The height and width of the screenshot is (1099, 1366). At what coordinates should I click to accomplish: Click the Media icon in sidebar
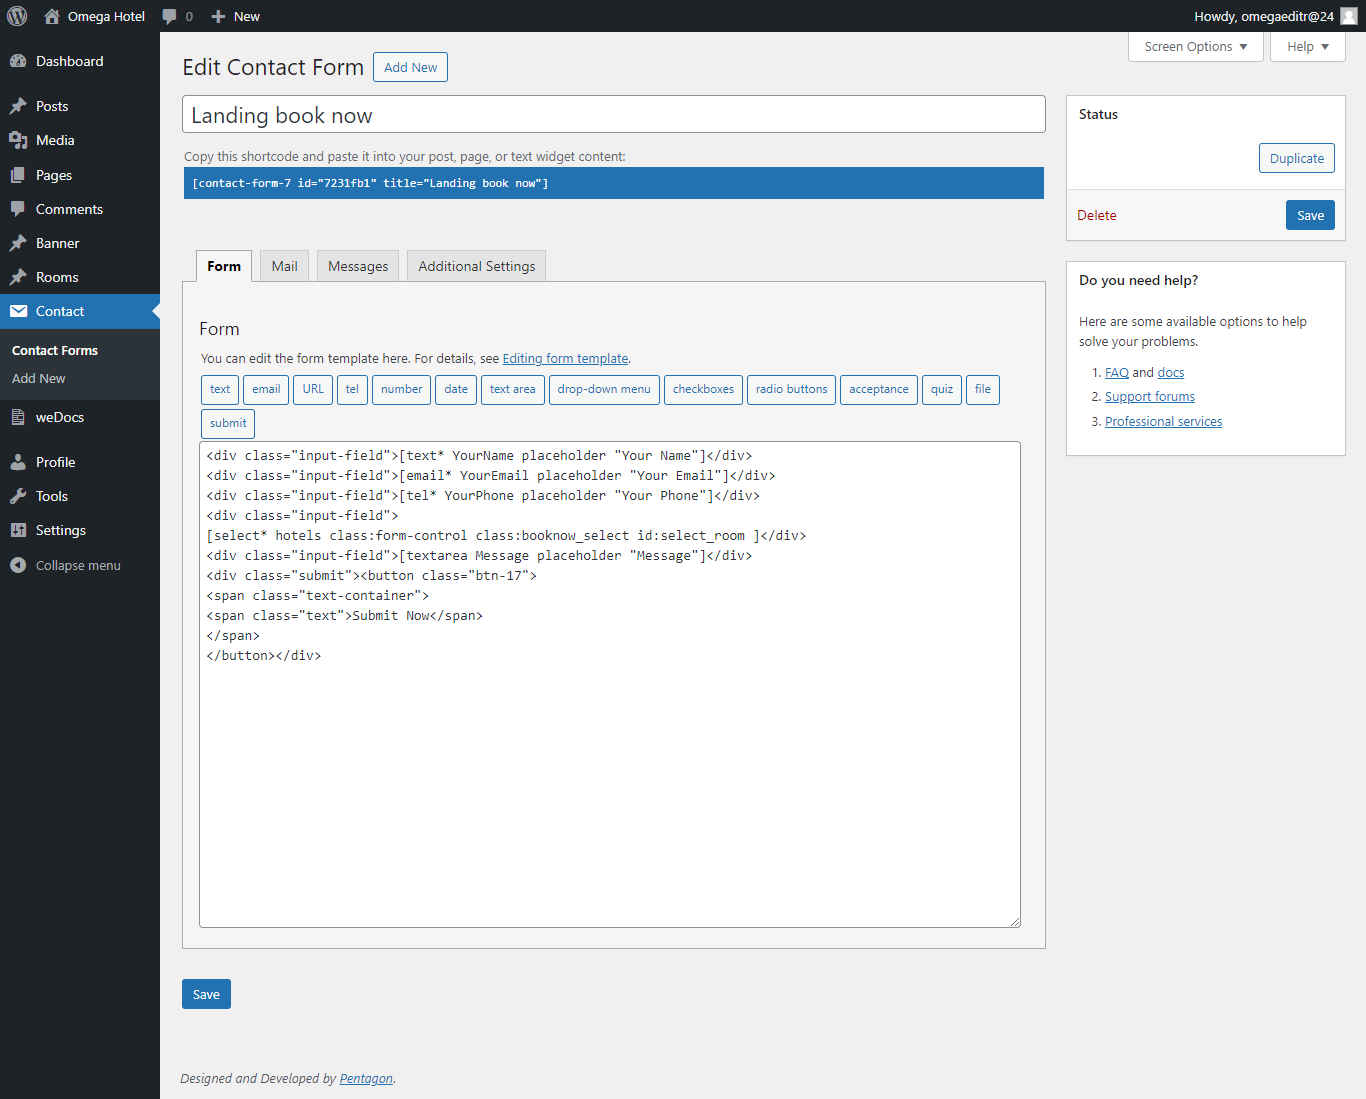coord(18,140)
